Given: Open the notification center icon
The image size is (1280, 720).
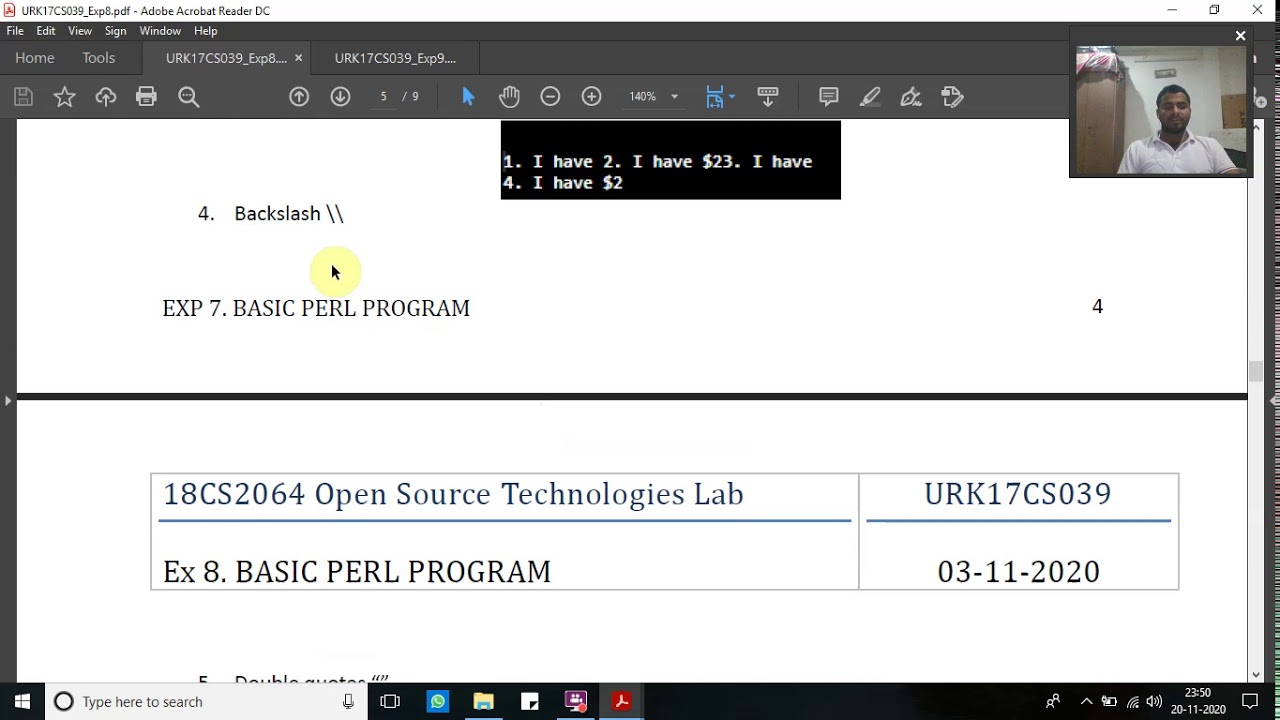Looking at the screenshot, I should click(x=1250, y=702).
